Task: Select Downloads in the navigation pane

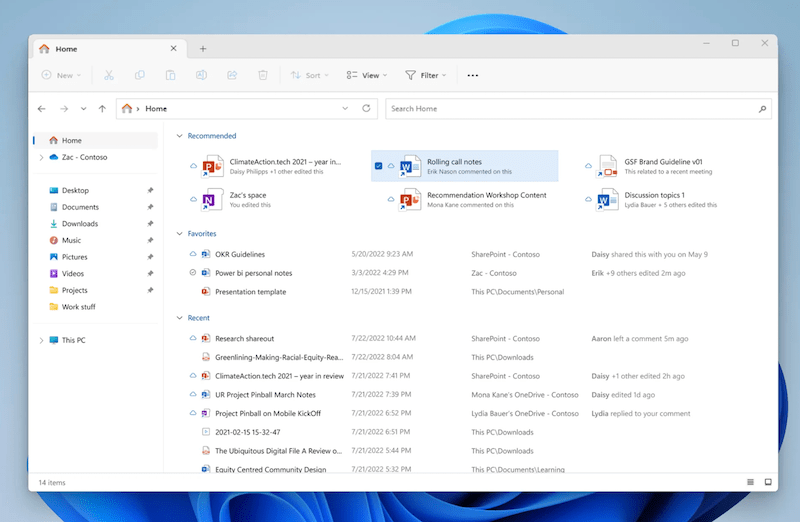Action: (79, 224)
